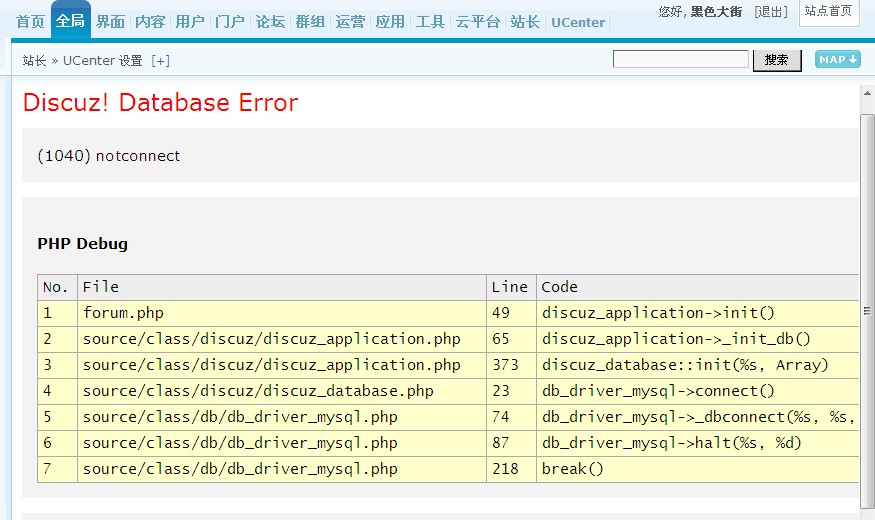The height and width of the screenshot is (520, 875).
Task: Click into the admin search field
Action: coord(680,59)
